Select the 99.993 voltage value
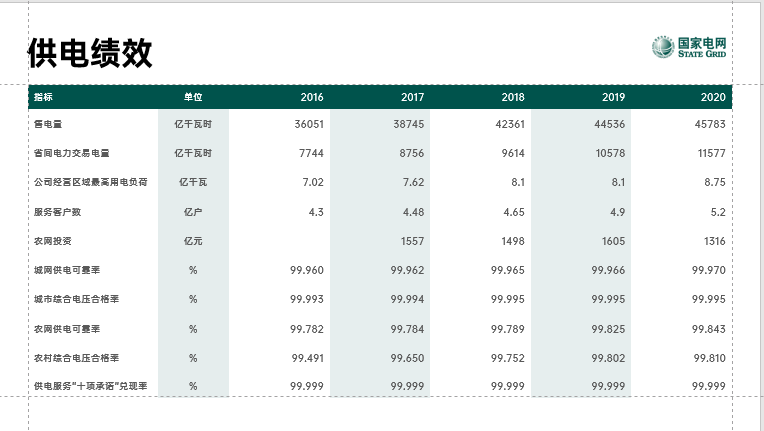 point(307,299)
